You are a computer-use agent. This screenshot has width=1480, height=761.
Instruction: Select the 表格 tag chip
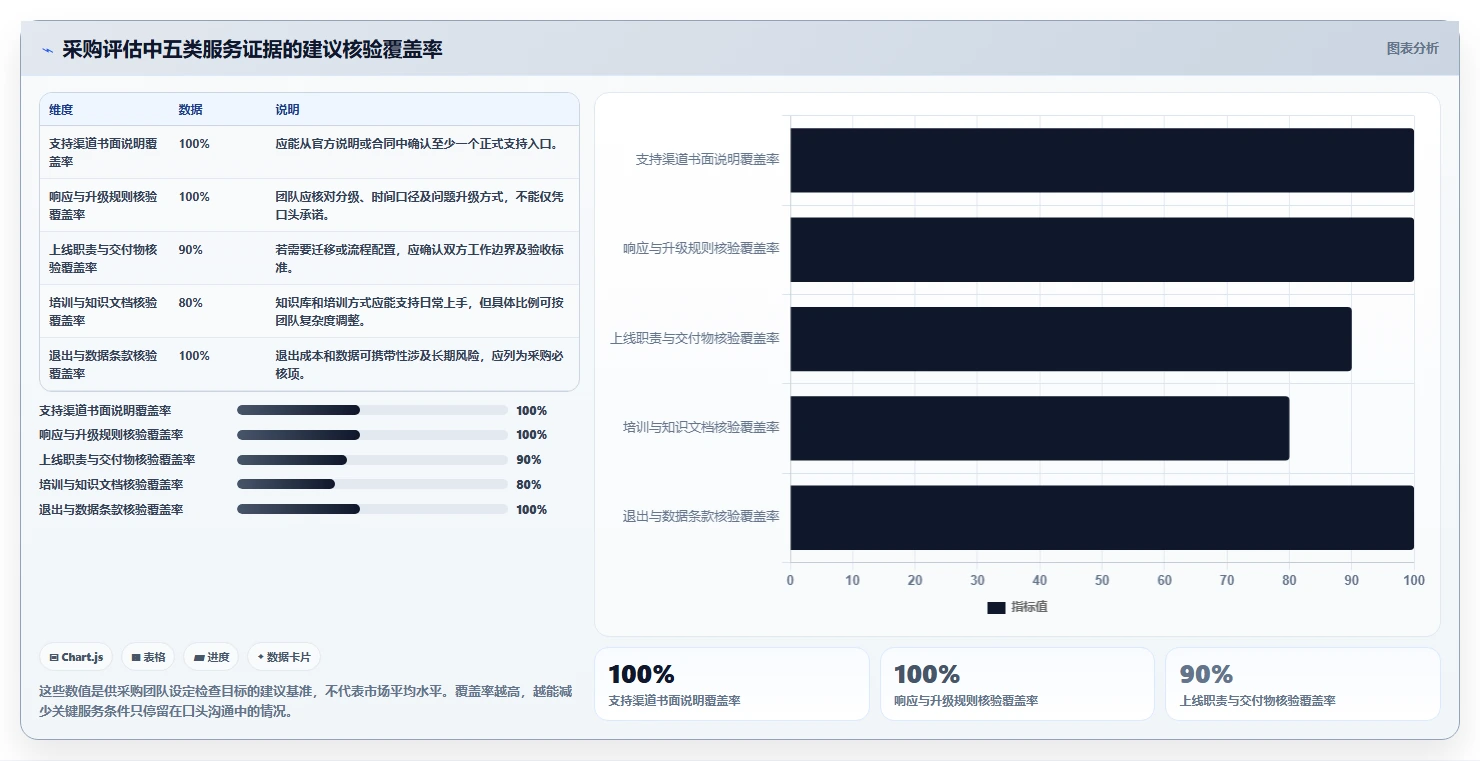148,657
